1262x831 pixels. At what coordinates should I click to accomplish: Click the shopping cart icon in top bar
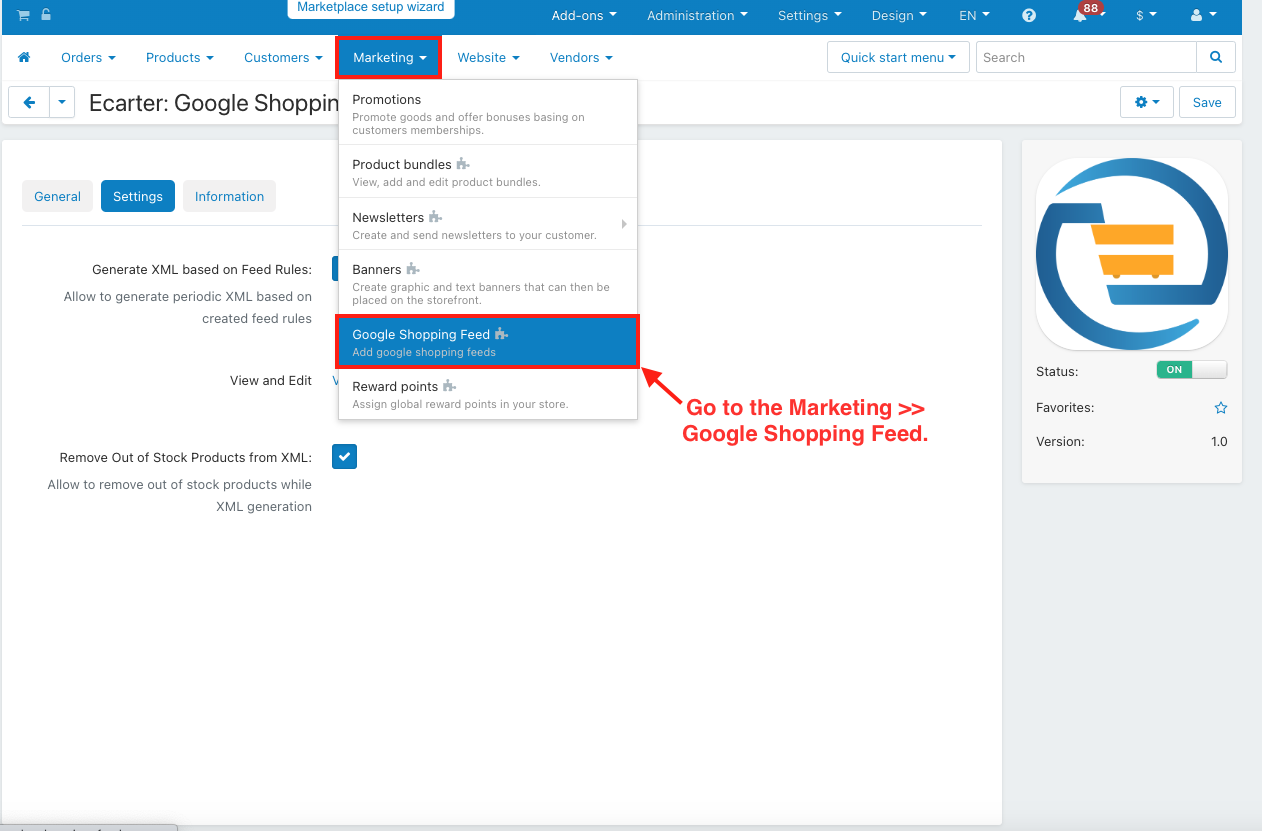(x=23, y=15)
